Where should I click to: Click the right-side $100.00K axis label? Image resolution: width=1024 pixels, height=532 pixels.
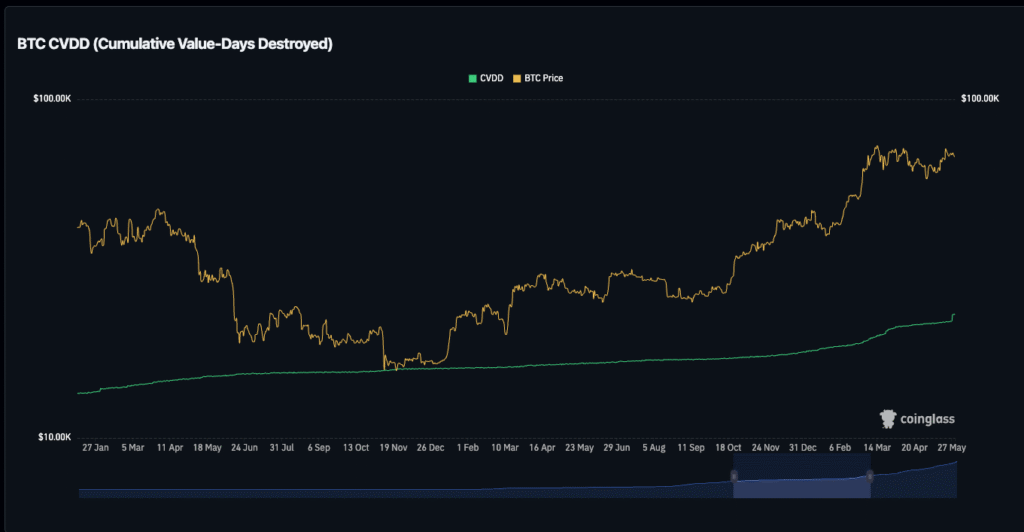tap(979, 99)
